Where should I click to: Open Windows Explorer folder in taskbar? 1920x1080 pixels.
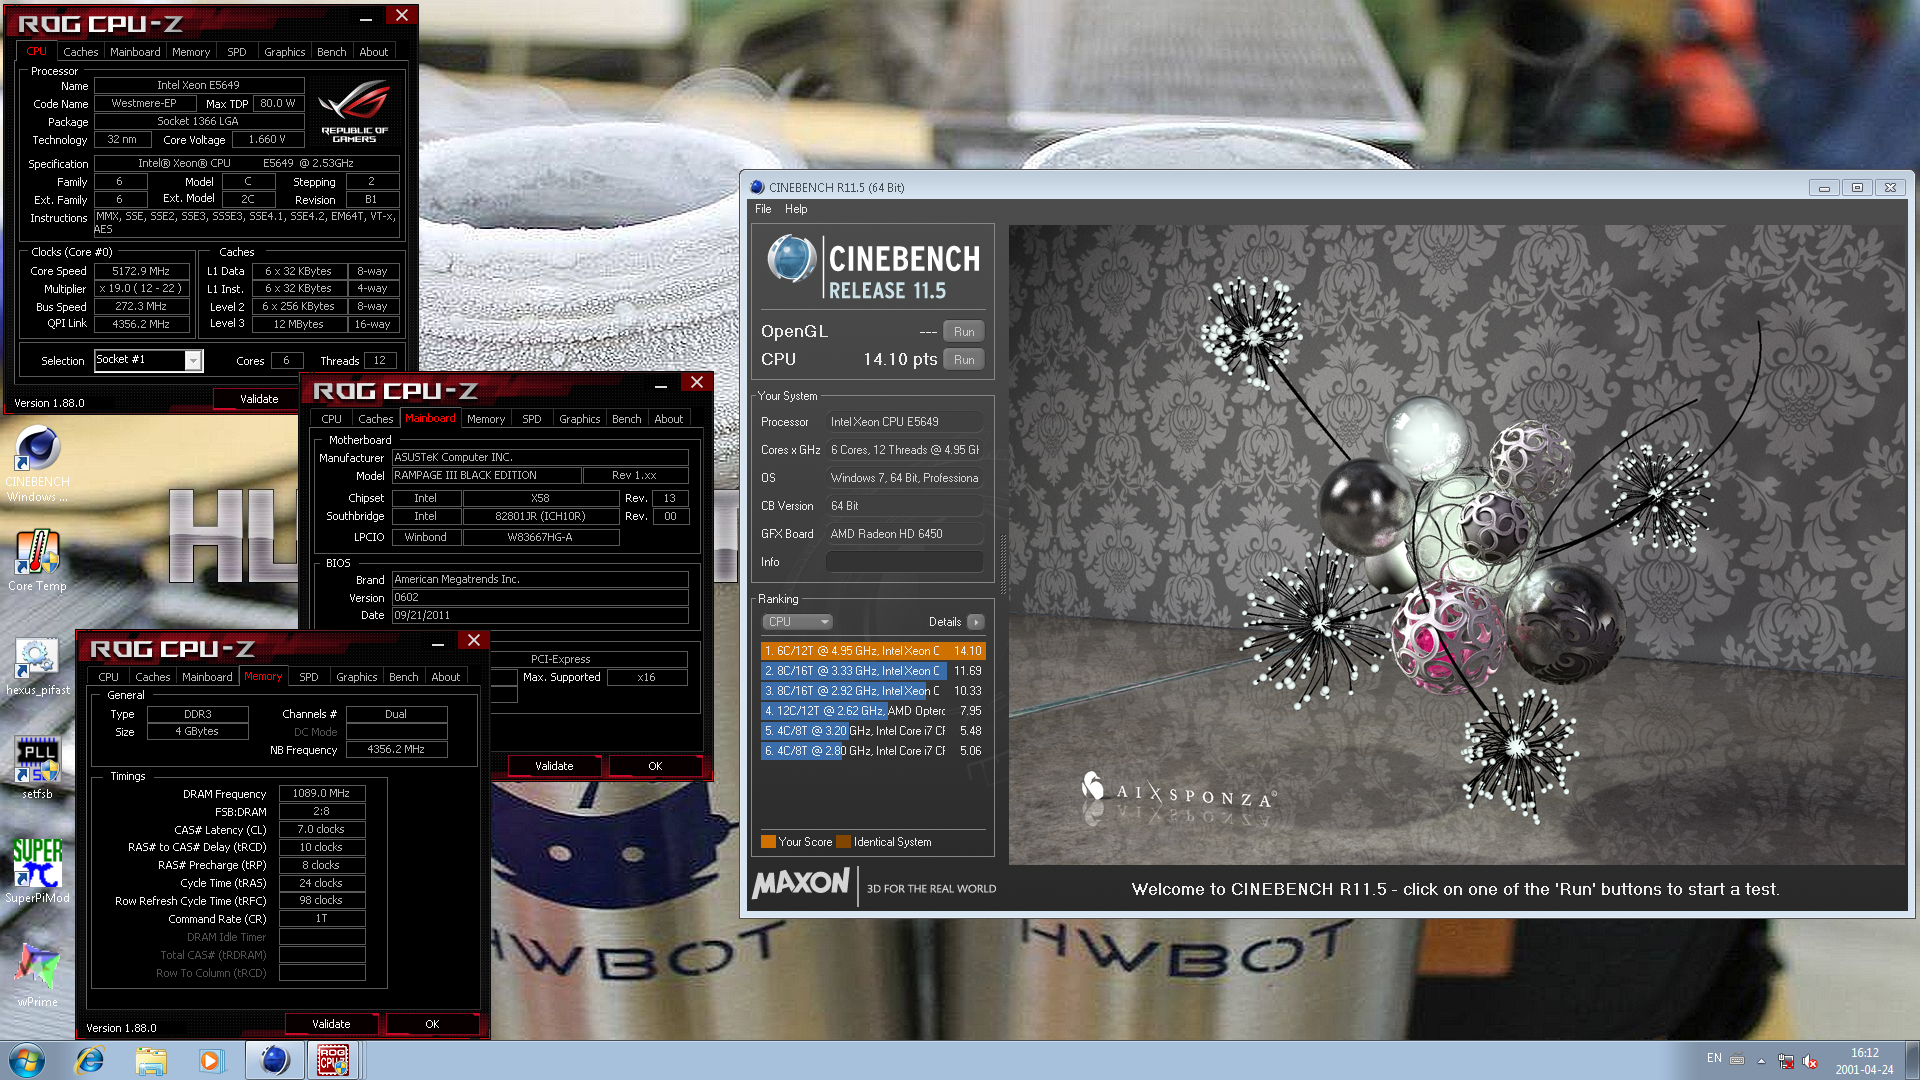tap(150, 1060)
